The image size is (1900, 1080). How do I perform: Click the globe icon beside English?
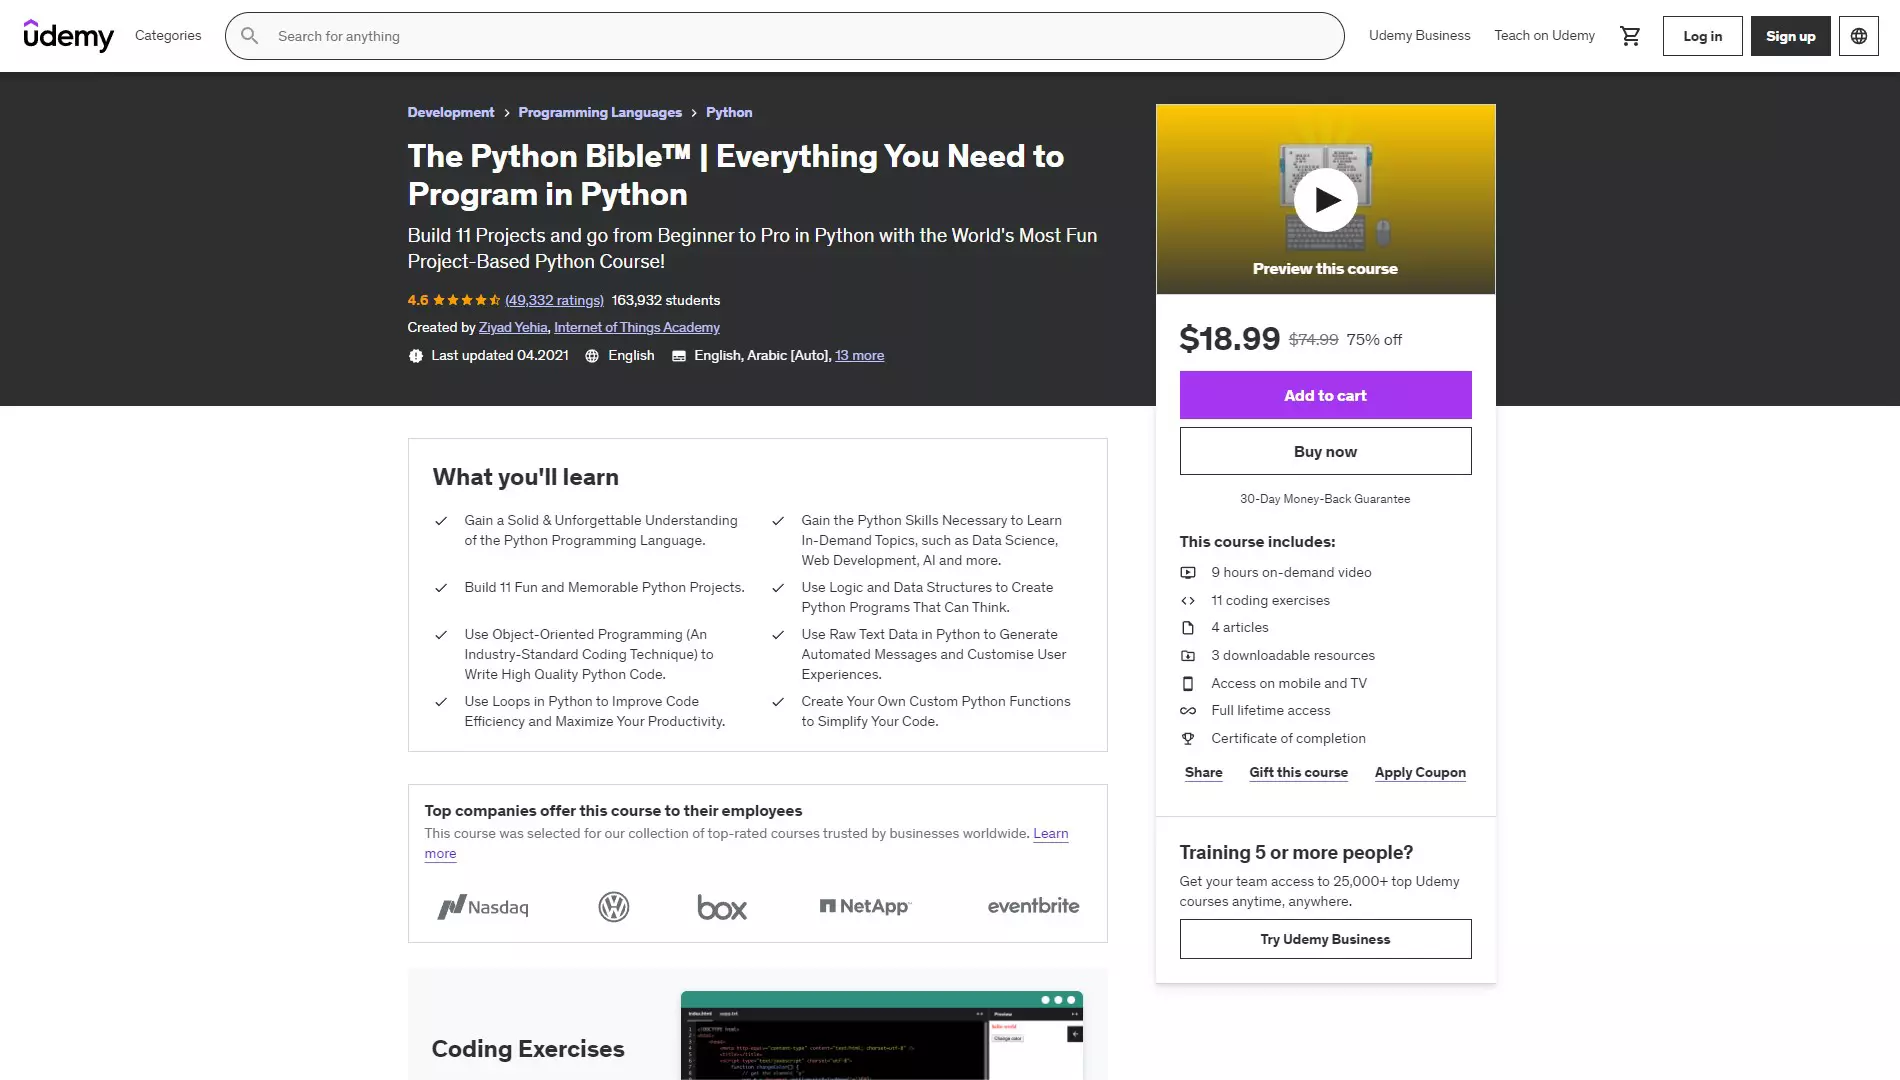pyautogui.click(x=592, y=356)
